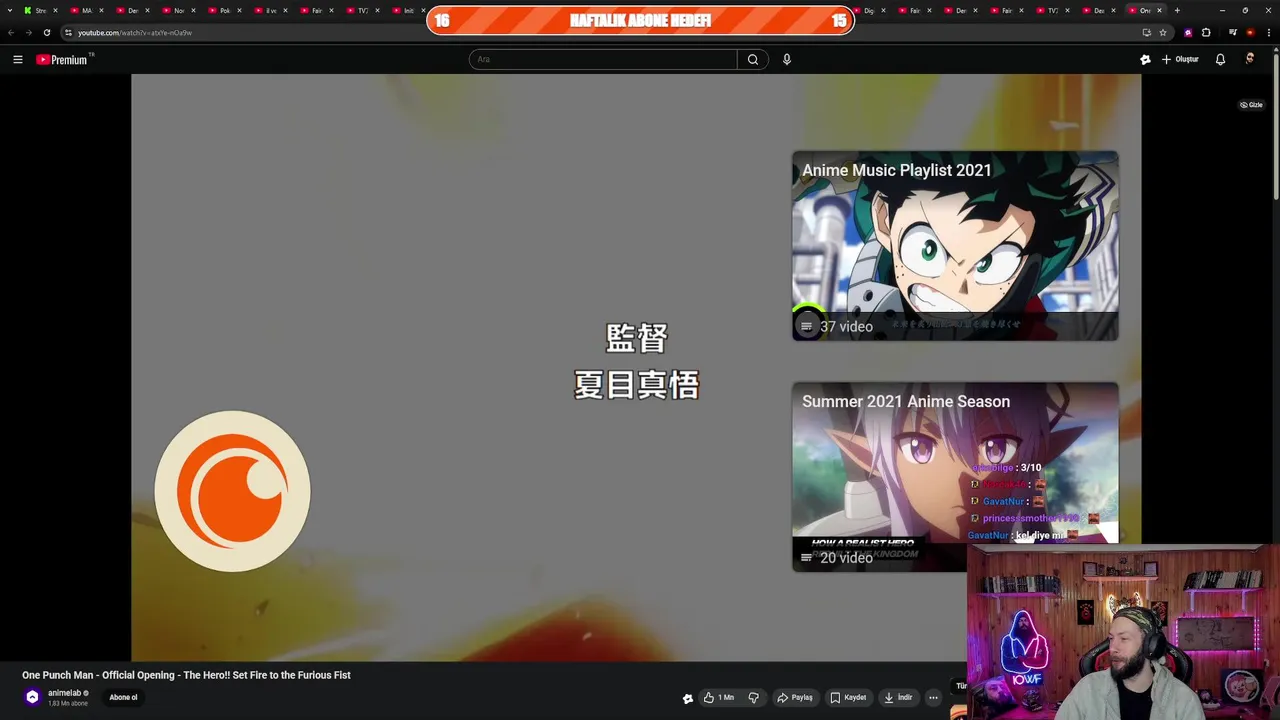Image resolution: width=1280 pixels, height=720 pixels.
Task: Open the Summer 2021 Anime Season card
Action: point(955,477)
